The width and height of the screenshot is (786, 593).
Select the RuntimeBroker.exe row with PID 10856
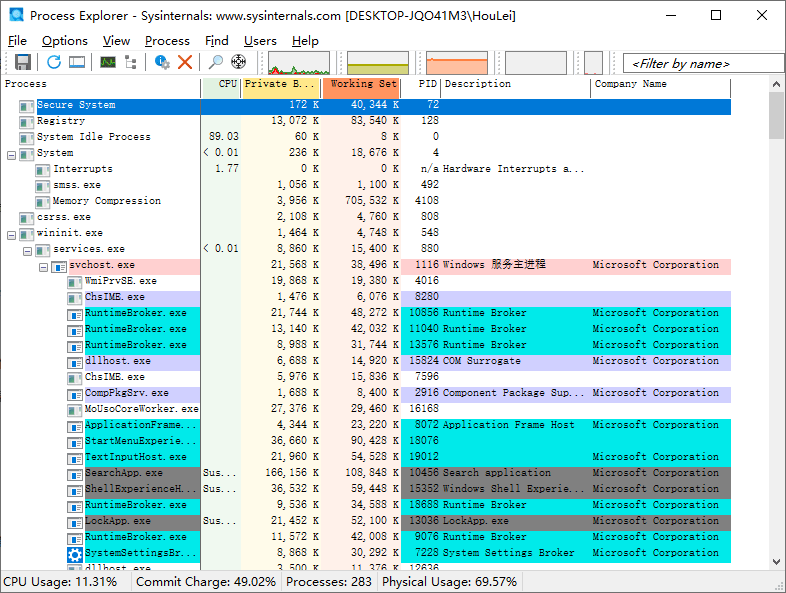(366, 313)
